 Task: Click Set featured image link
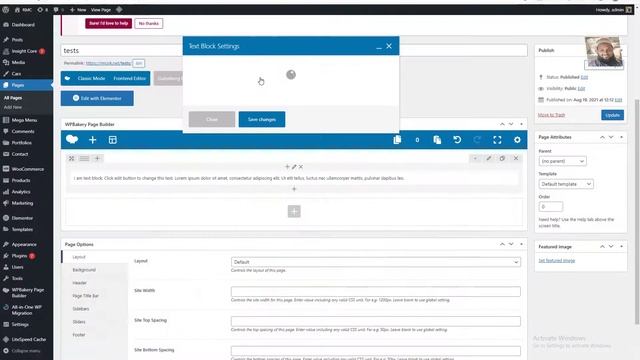pos(557,260)
